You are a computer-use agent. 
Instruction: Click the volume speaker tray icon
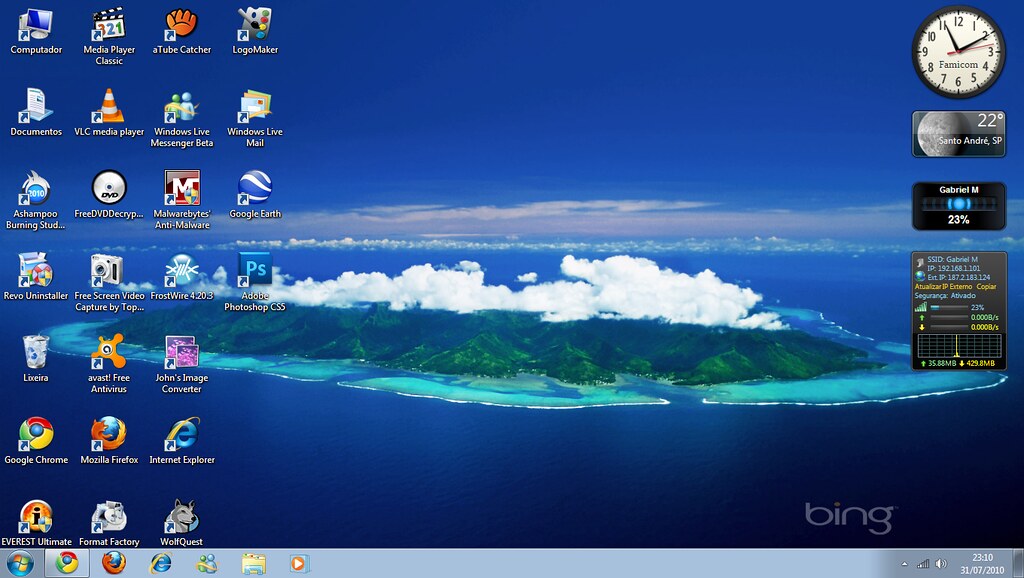(941, 564)
